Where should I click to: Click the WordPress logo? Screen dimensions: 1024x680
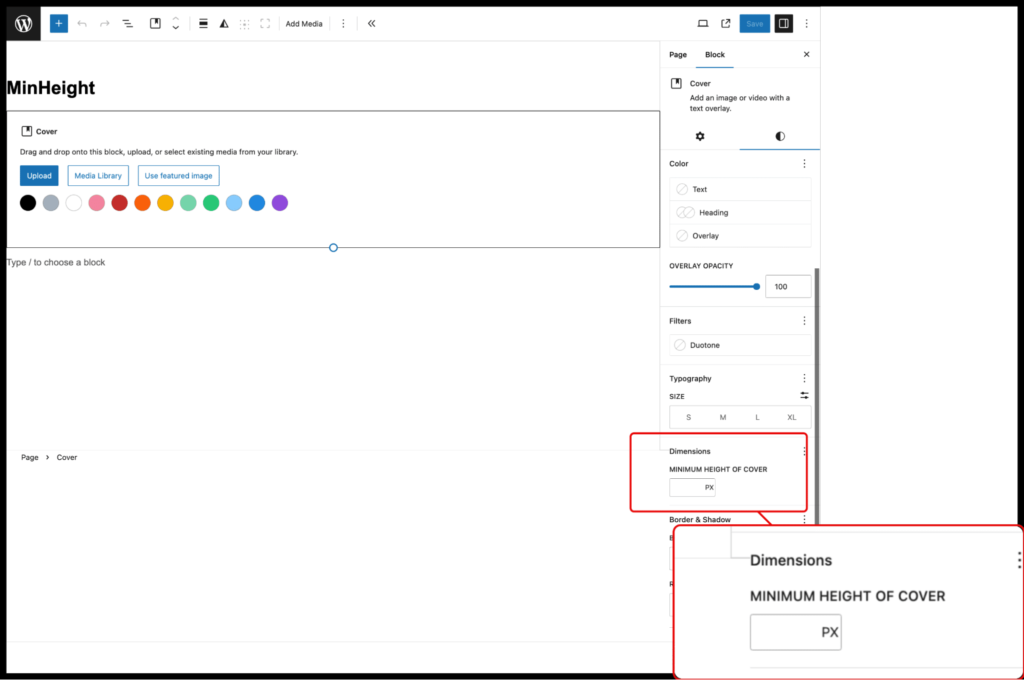click(23, 23)
